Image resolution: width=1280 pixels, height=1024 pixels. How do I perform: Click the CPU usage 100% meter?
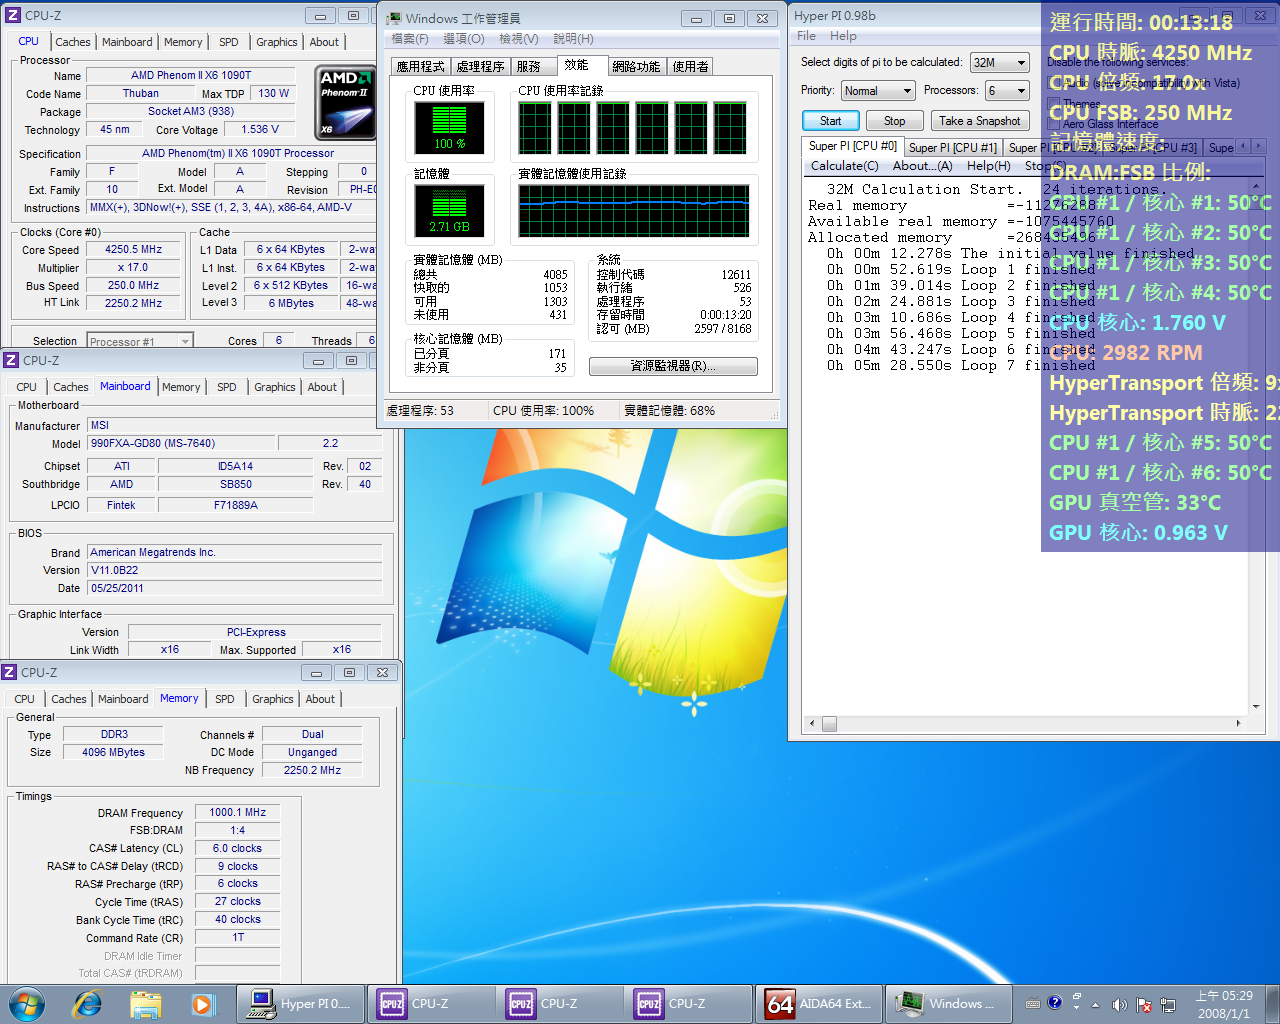[x=450, y=128]
